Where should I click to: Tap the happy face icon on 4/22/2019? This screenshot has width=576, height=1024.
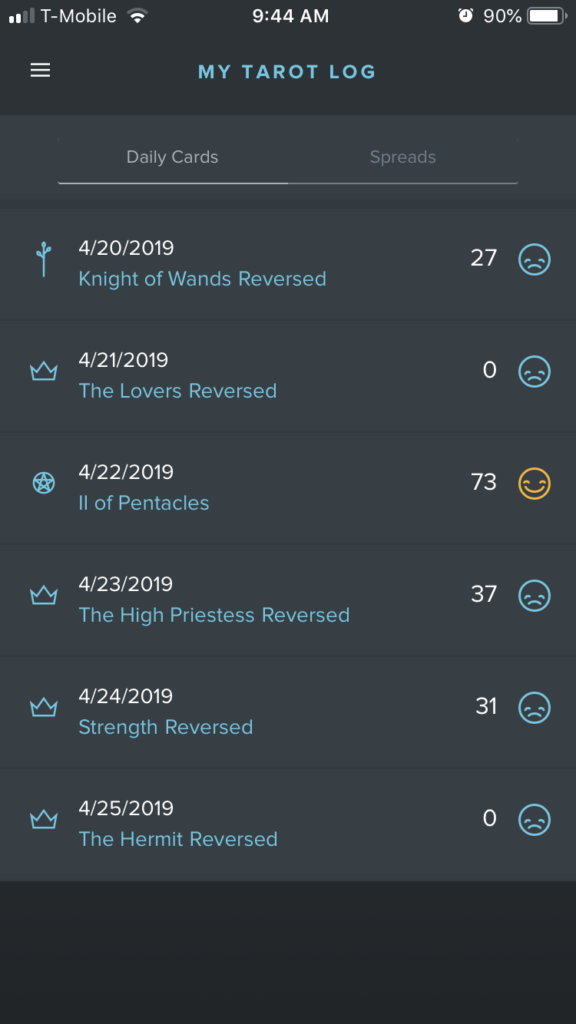534,483
